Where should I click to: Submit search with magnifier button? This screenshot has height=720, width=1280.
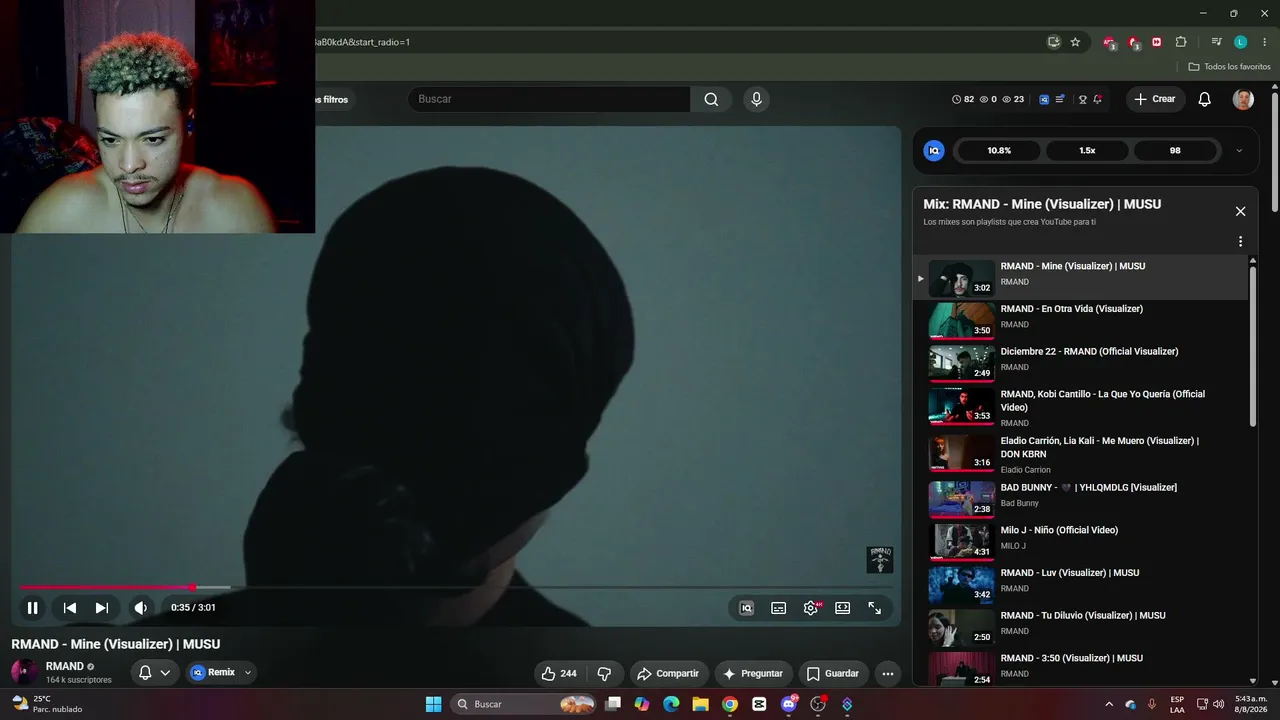pyautogui.click(x=711, y=99)
